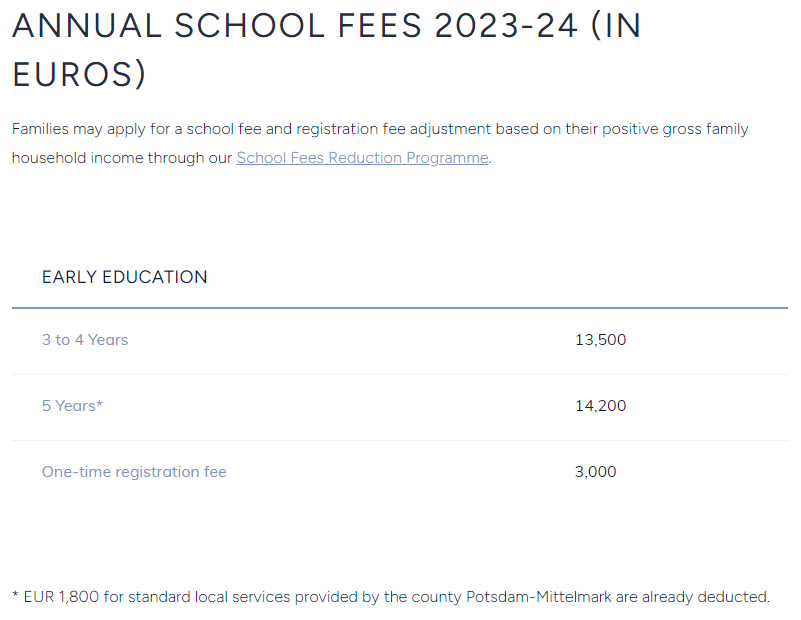Image resolution: width=801 pixels, height=620 pixels.
Task: Click the asterisk starting the footnote
Action: point(15,594)
